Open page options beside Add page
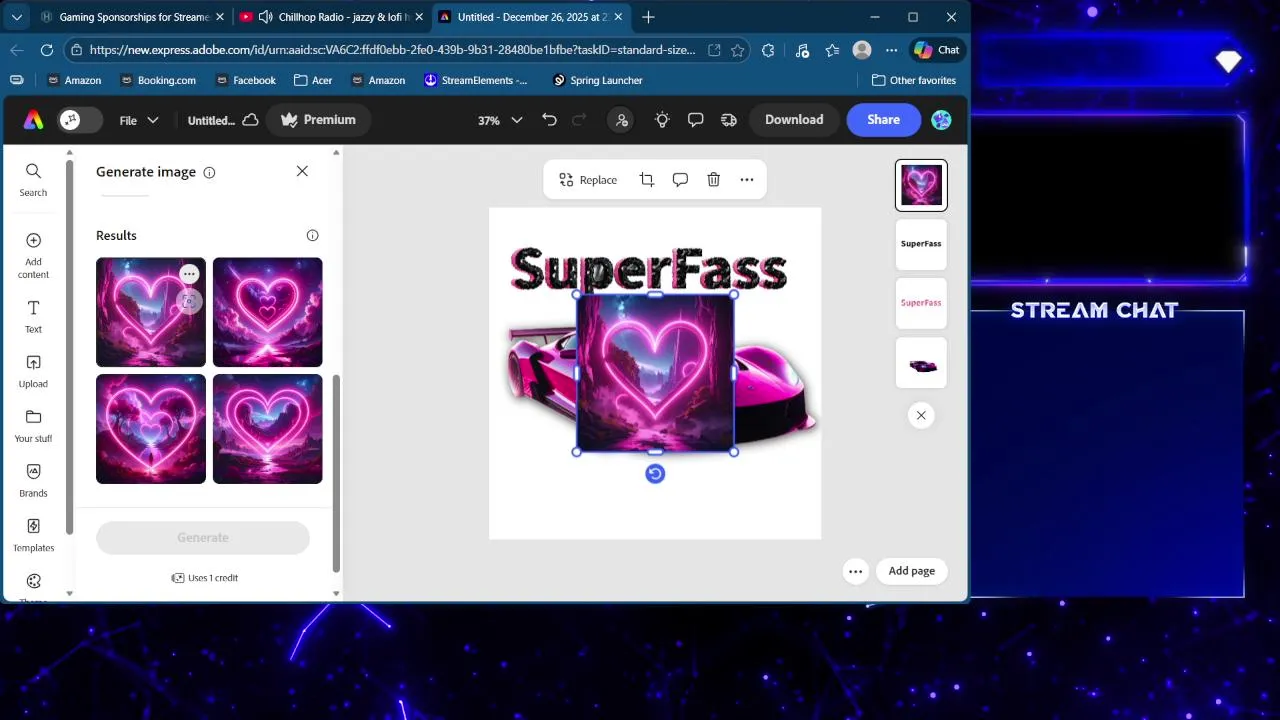The width and height of the screenshot is (1280, 720). click(855, 571)
